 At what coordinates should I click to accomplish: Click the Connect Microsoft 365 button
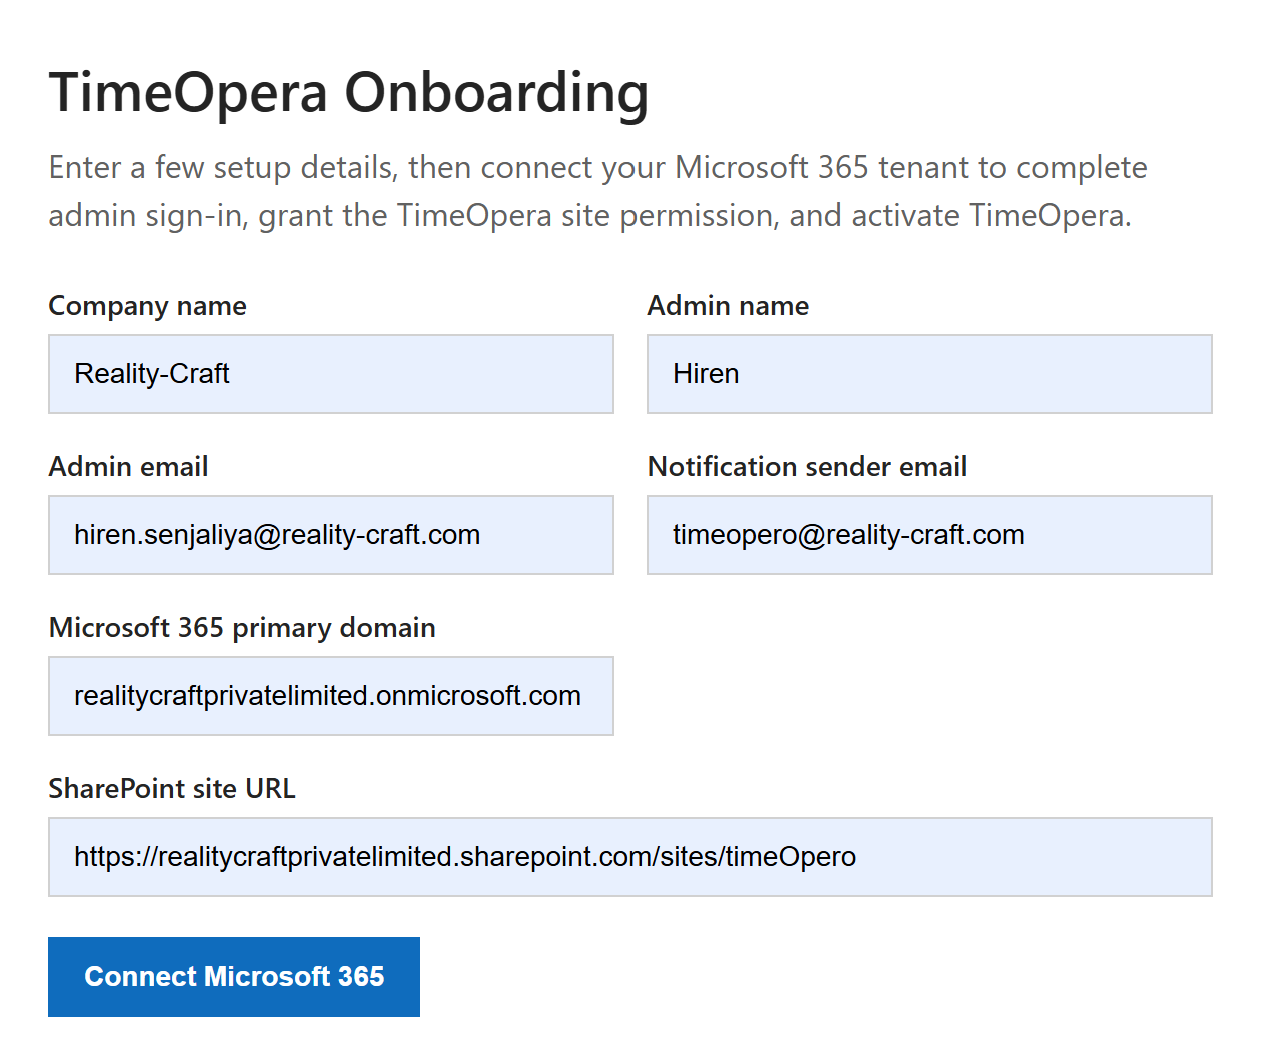coord(234,977)
